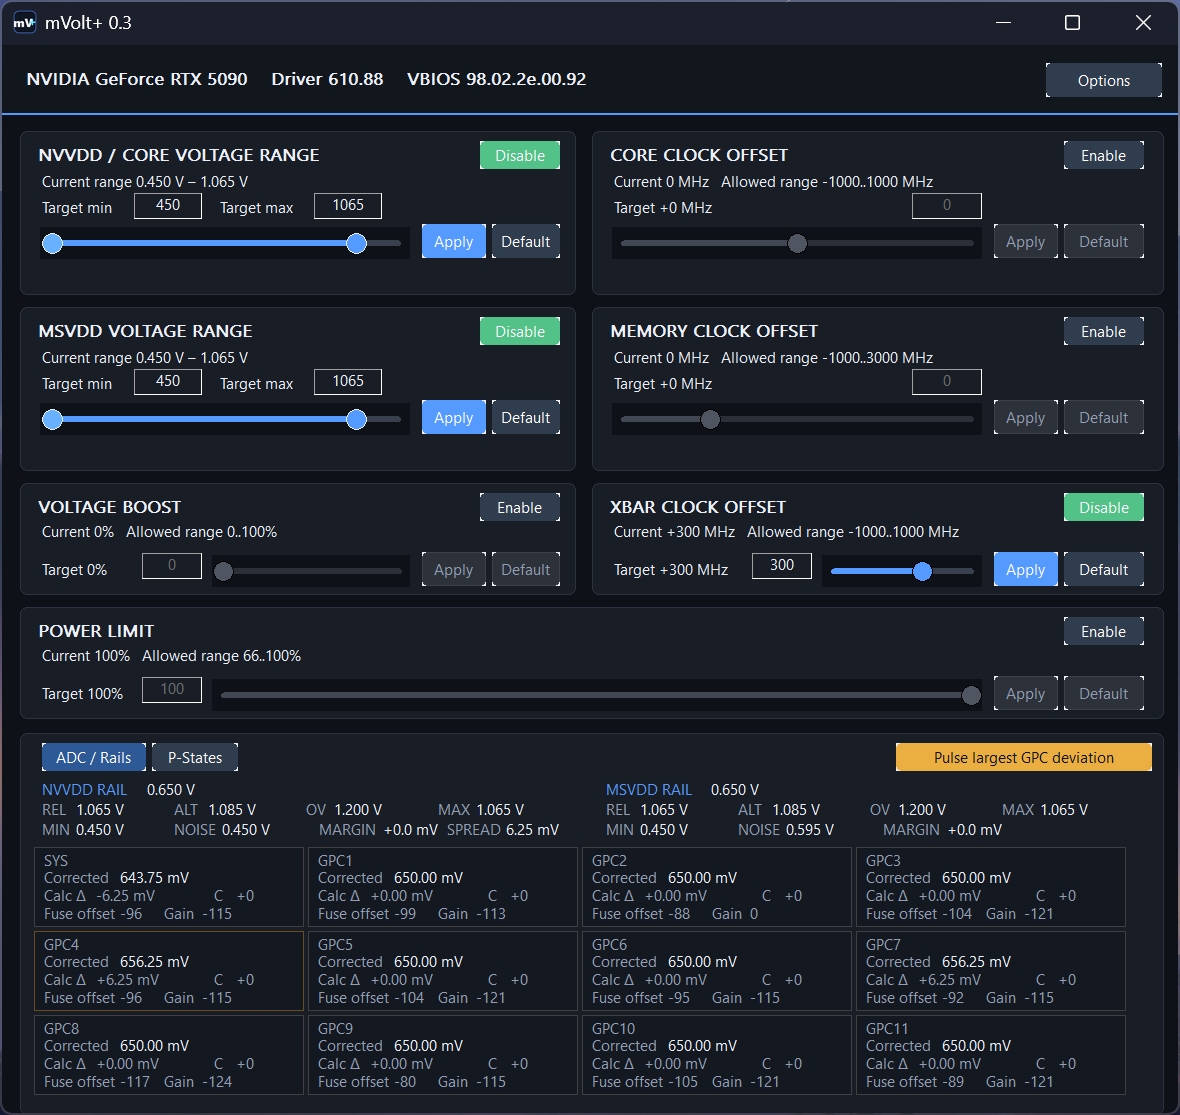This screenshot has width=1180, height=1115.
Task: Click Default in the Memory Clock Offset panel
Action: [1103, 417]
